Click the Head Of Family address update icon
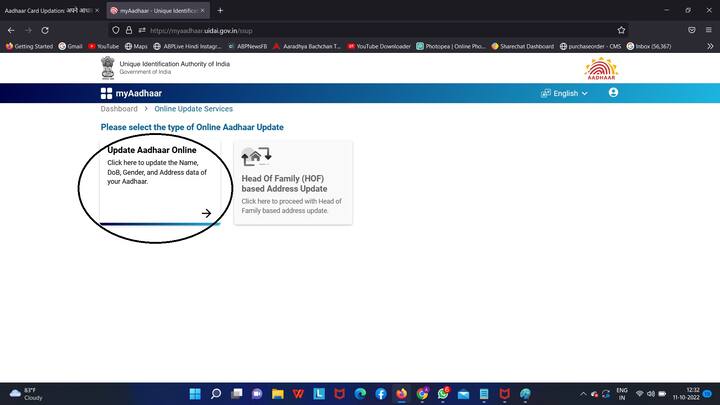The image size is (720, 405). (256, 156)
